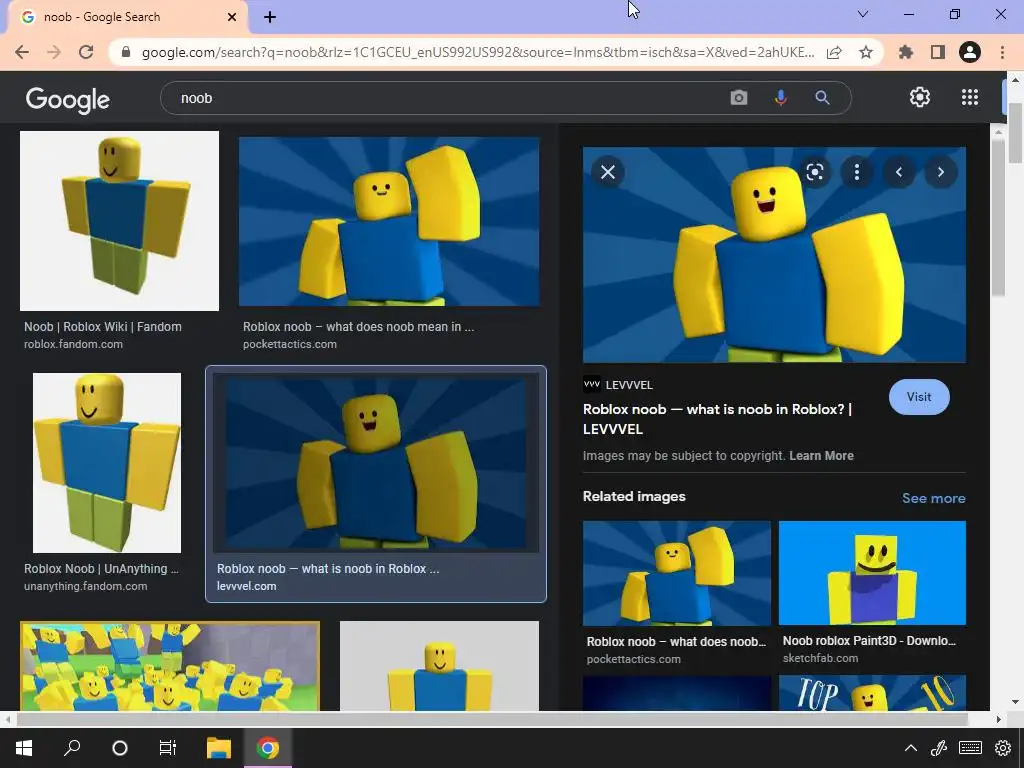Viewport: 1024px width, 768px height.
Task: Open the Google apps grid
Action: click(970, 97)
